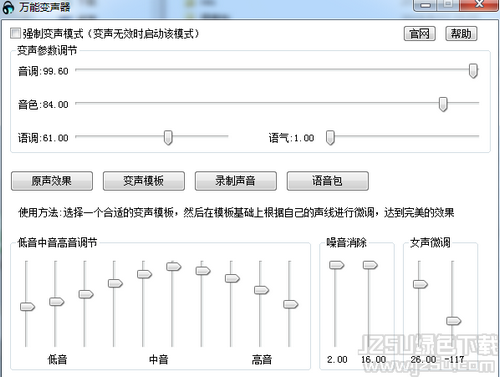Click the headphone app icon in the title bar

click(8, 7)
